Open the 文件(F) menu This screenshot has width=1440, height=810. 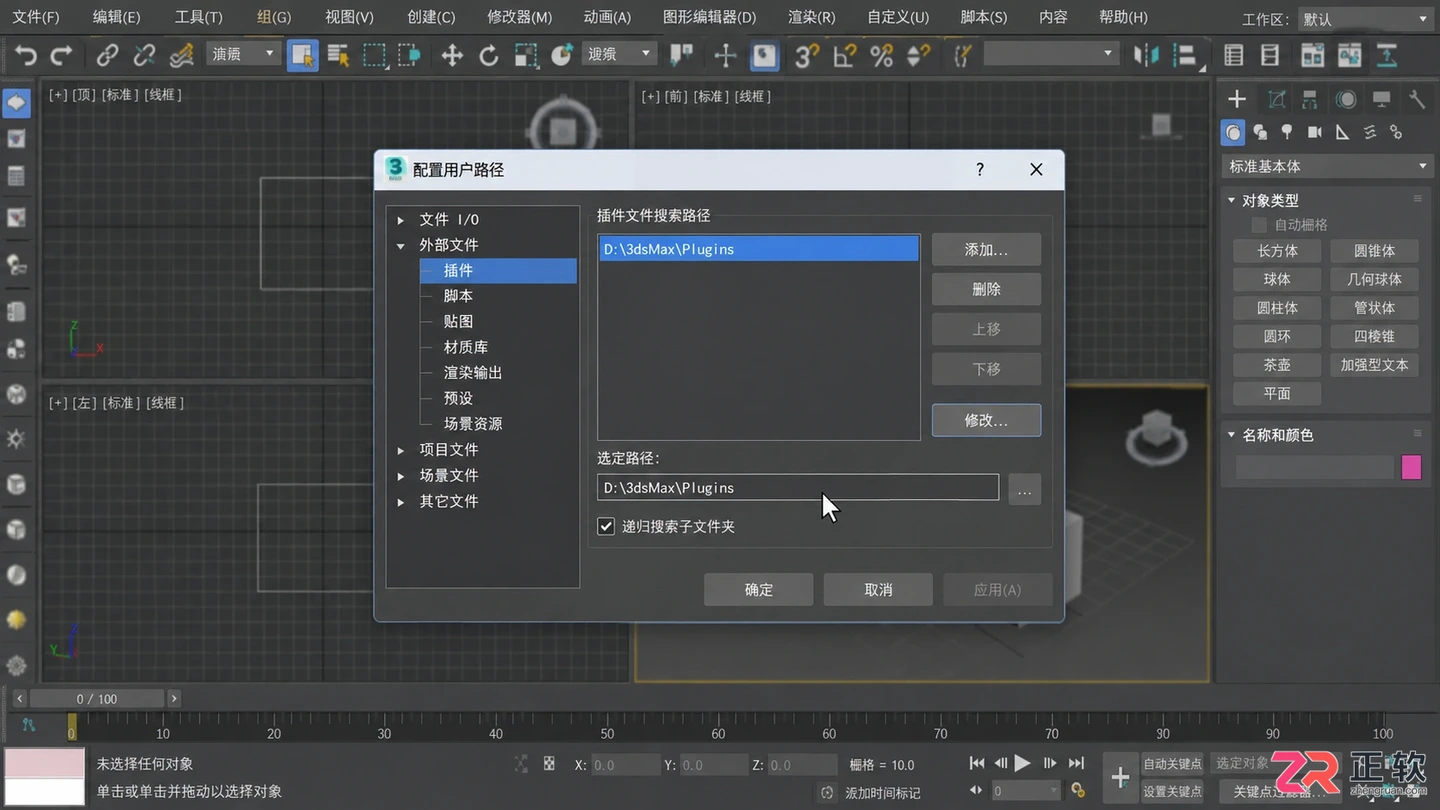pyautogui.click(x=36, y=17)
